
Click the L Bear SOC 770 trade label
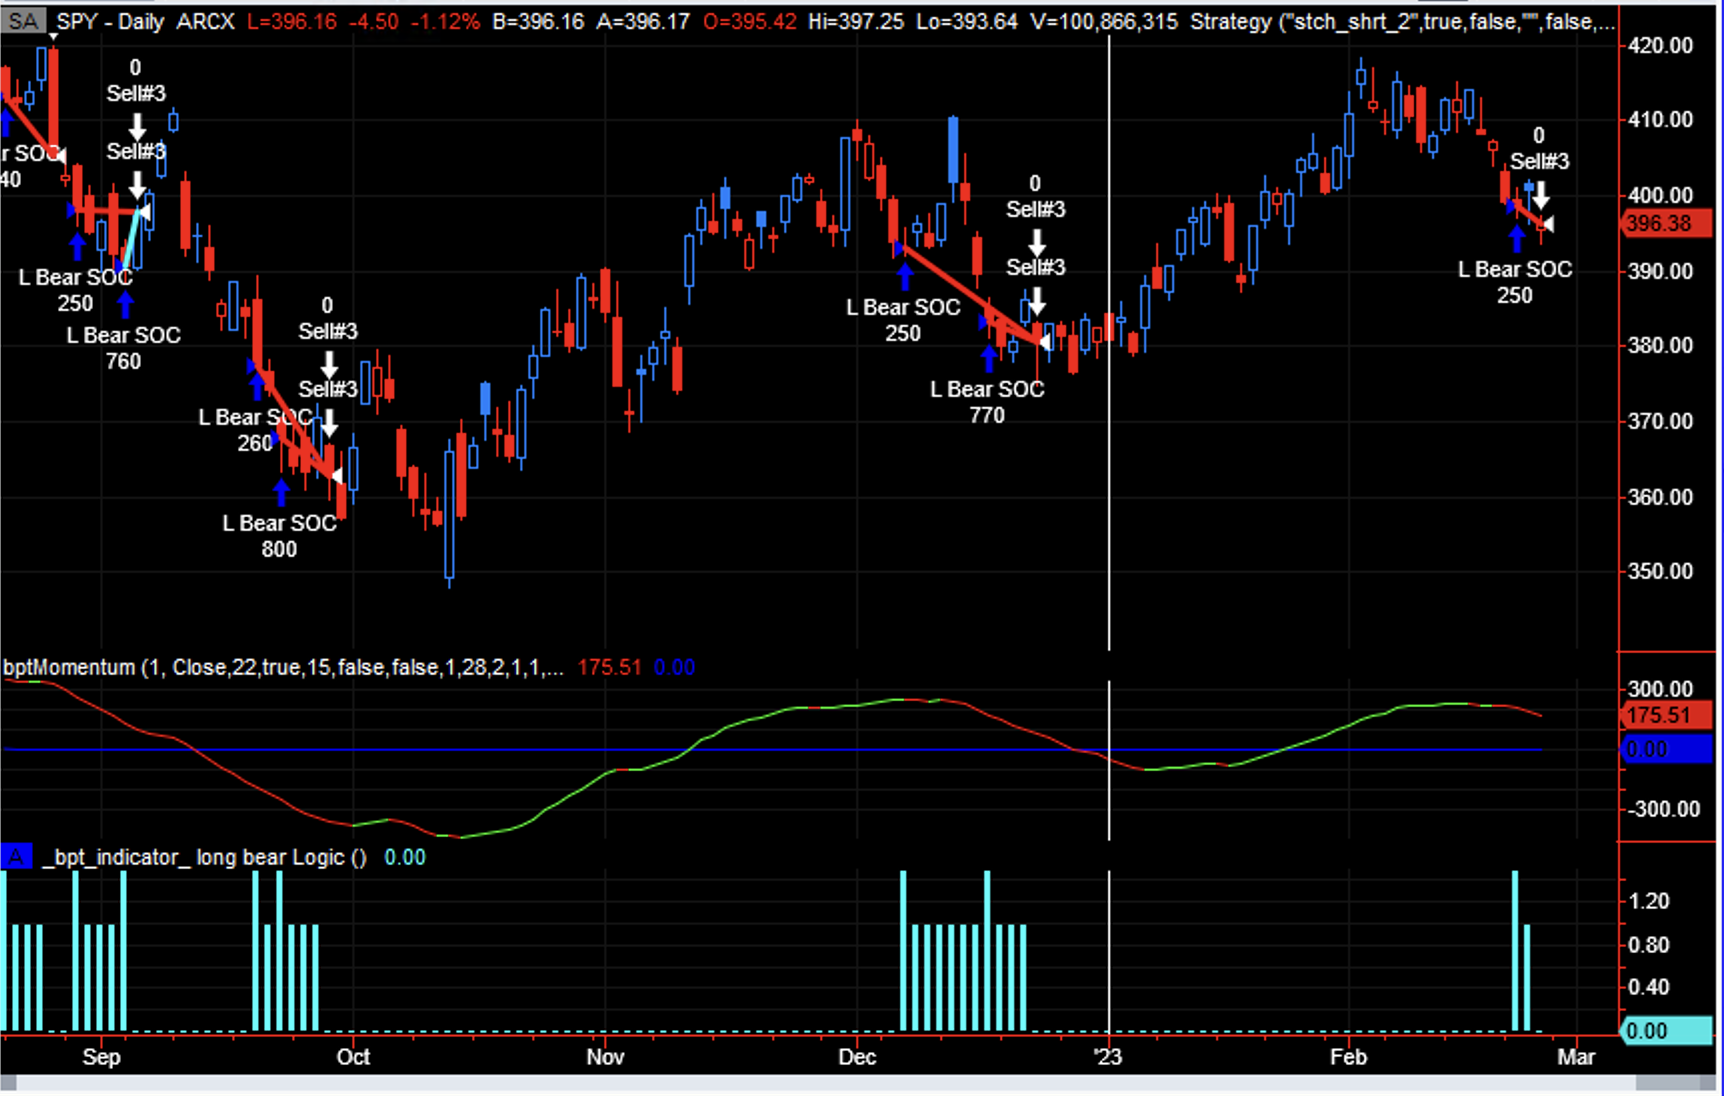click(x=987, y=402)
